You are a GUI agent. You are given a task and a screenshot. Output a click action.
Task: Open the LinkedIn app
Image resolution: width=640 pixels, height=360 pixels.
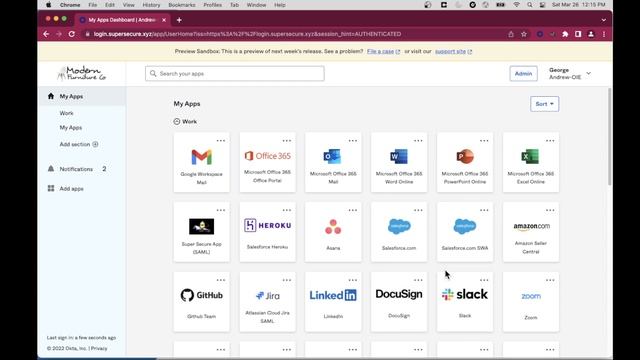333,302
